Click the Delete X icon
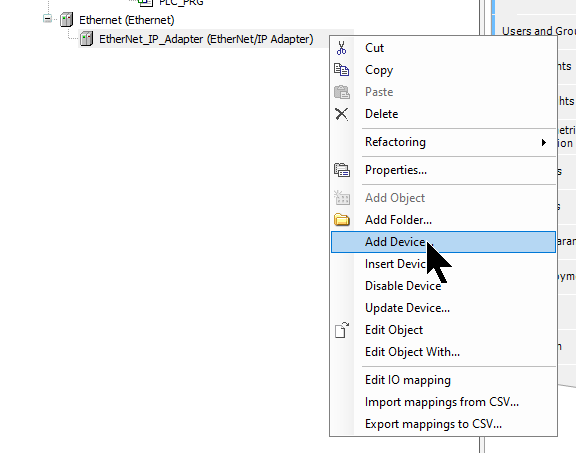This screenshot has width=576, height=453. coord(341,114)
